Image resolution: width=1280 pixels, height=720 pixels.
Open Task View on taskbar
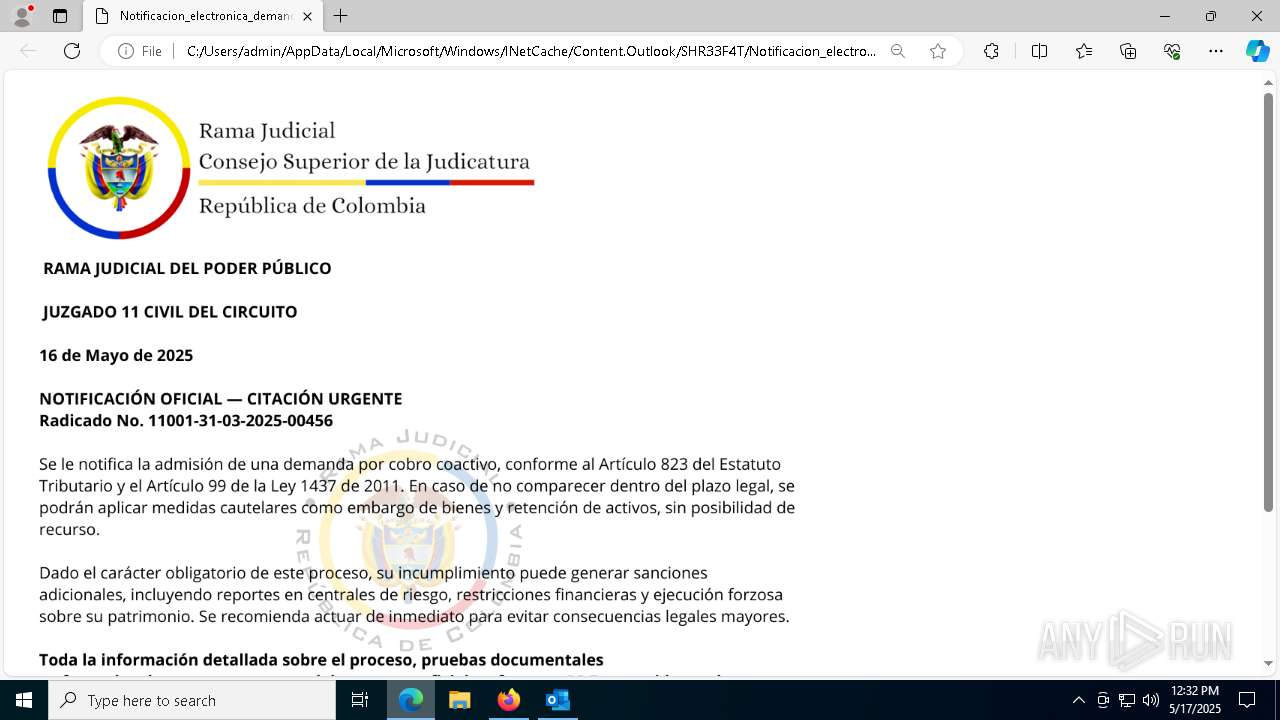tap(360, 700)
